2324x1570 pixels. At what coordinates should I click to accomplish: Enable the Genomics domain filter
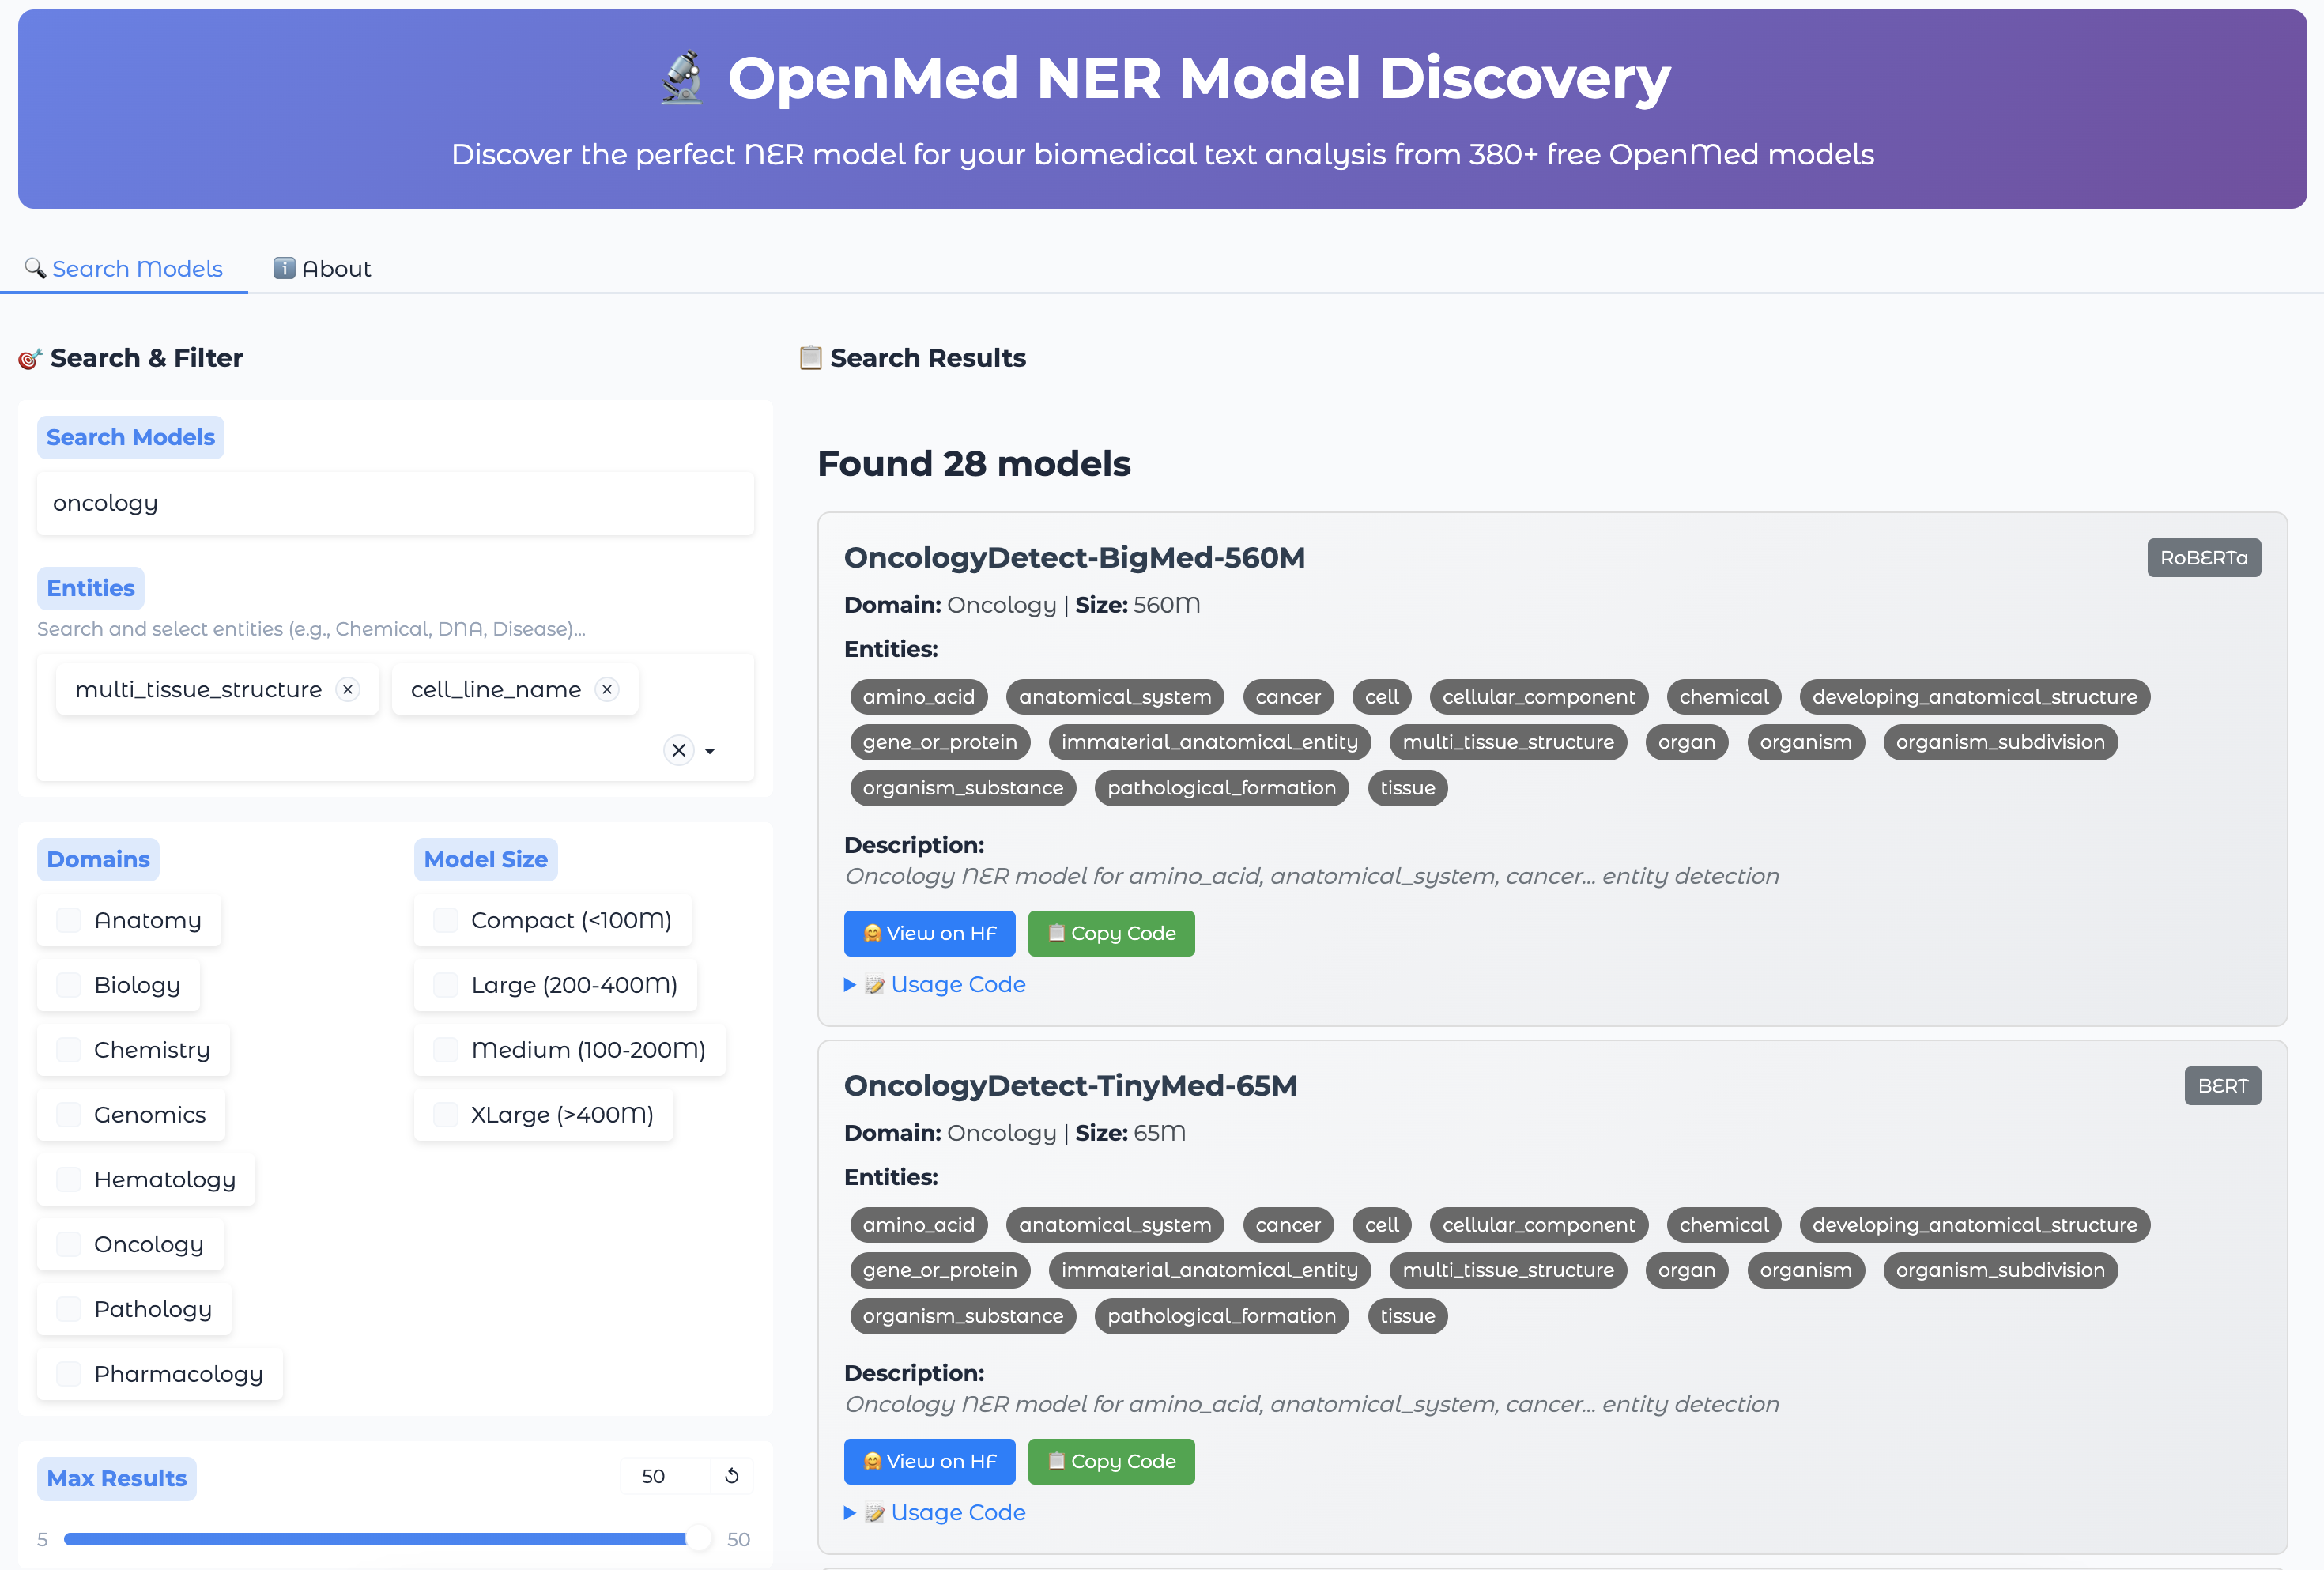coord(69,1115)
